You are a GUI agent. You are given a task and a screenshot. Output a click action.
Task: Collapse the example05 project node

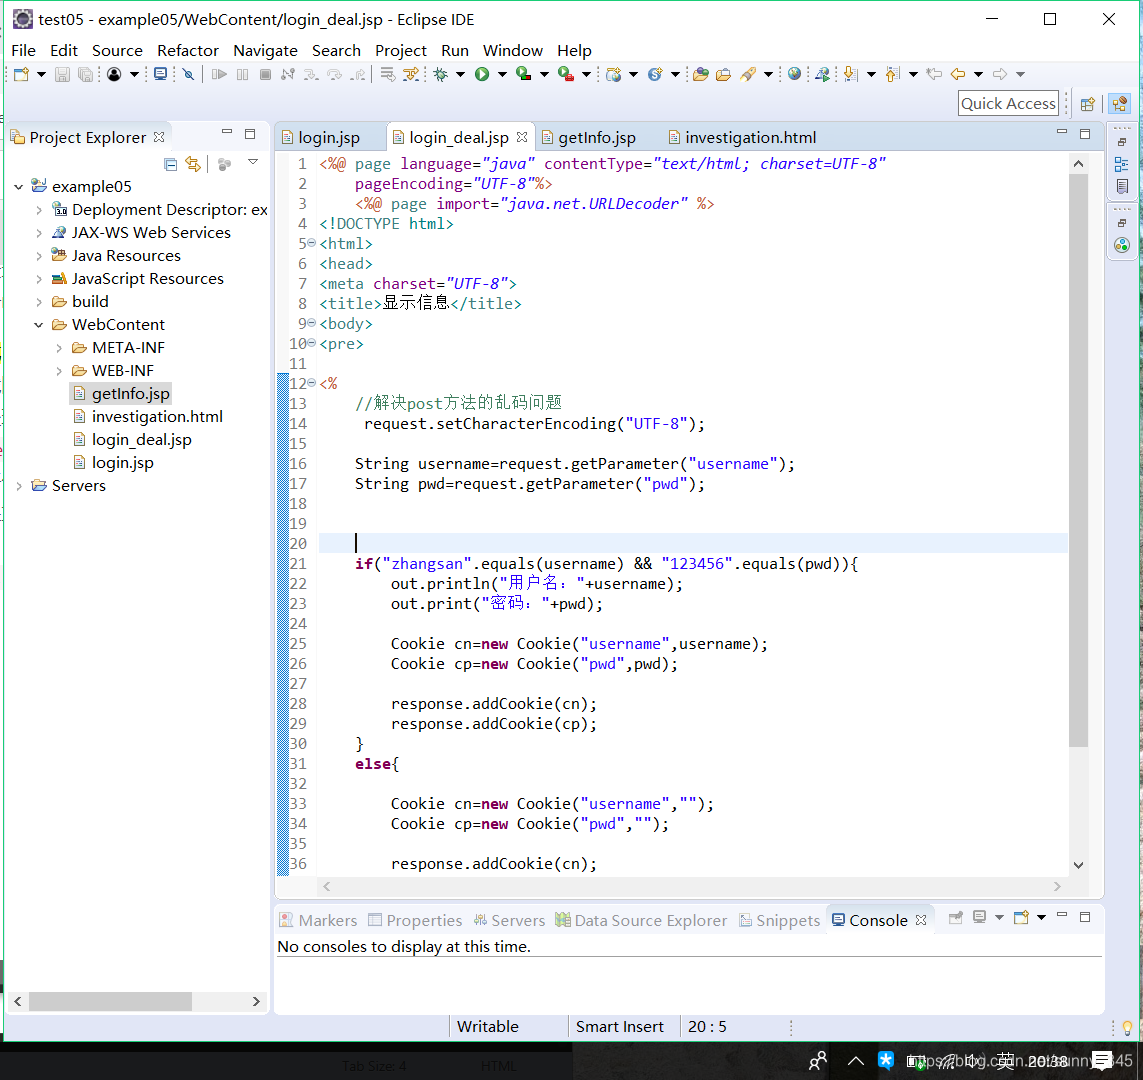18,187
